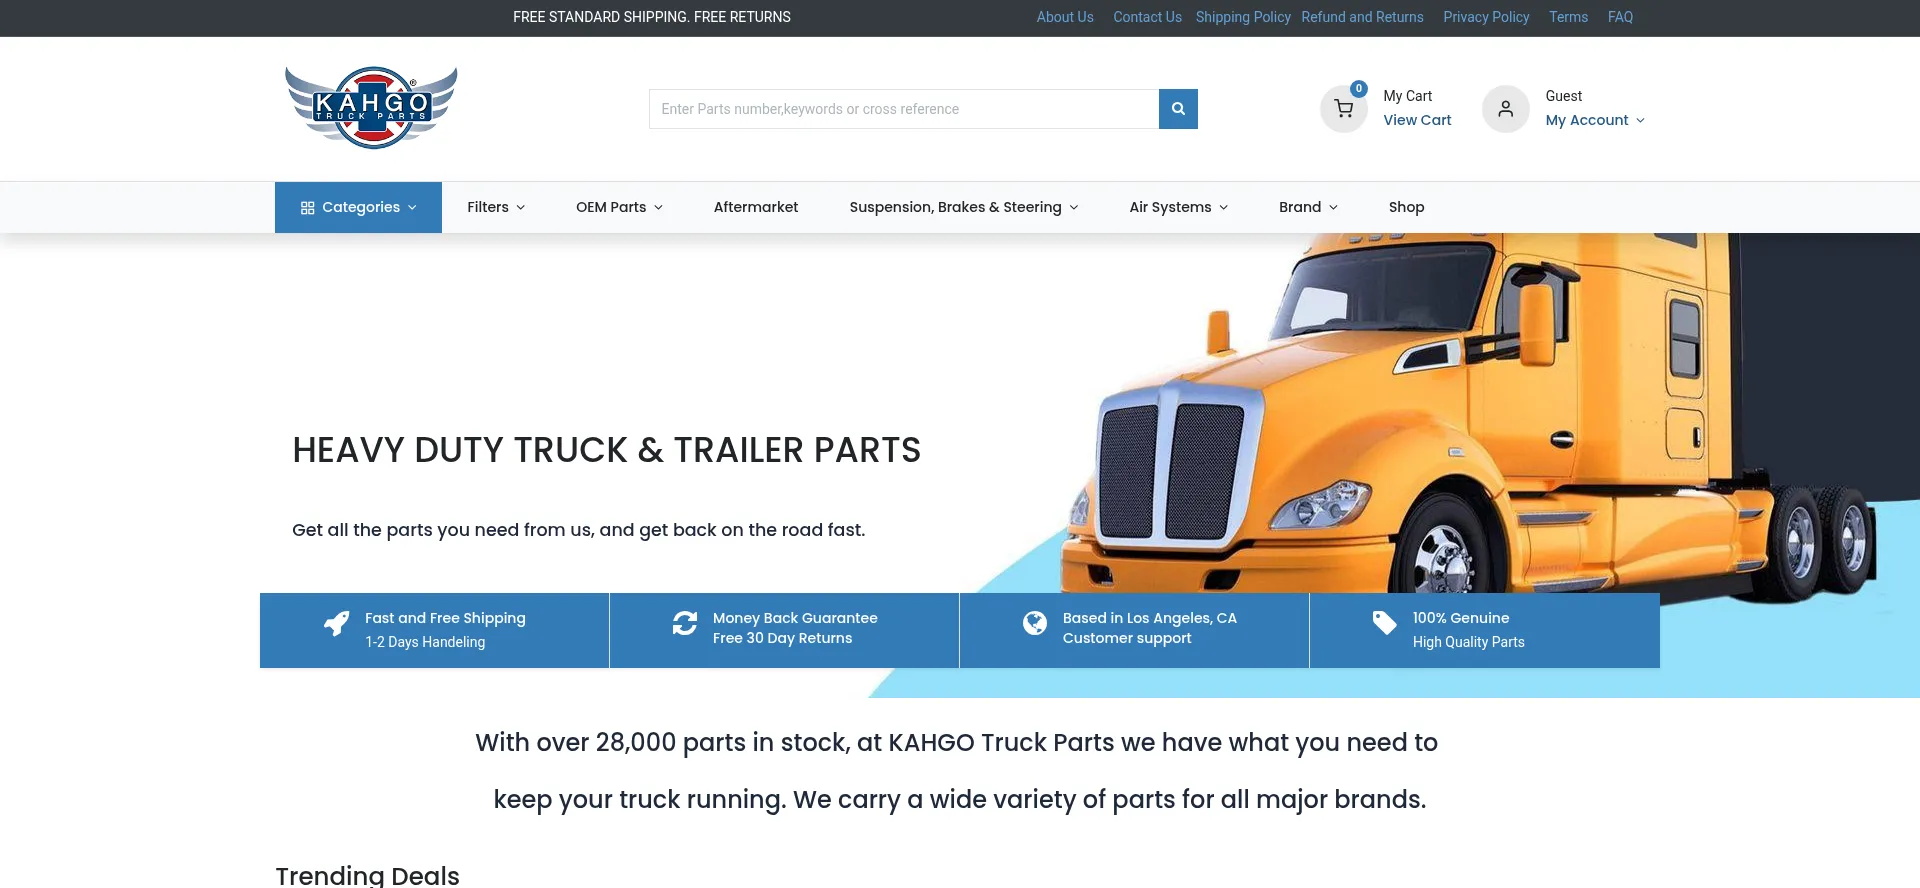Click the search magnifier button

pyautogui.click(x=1178, y=109)
